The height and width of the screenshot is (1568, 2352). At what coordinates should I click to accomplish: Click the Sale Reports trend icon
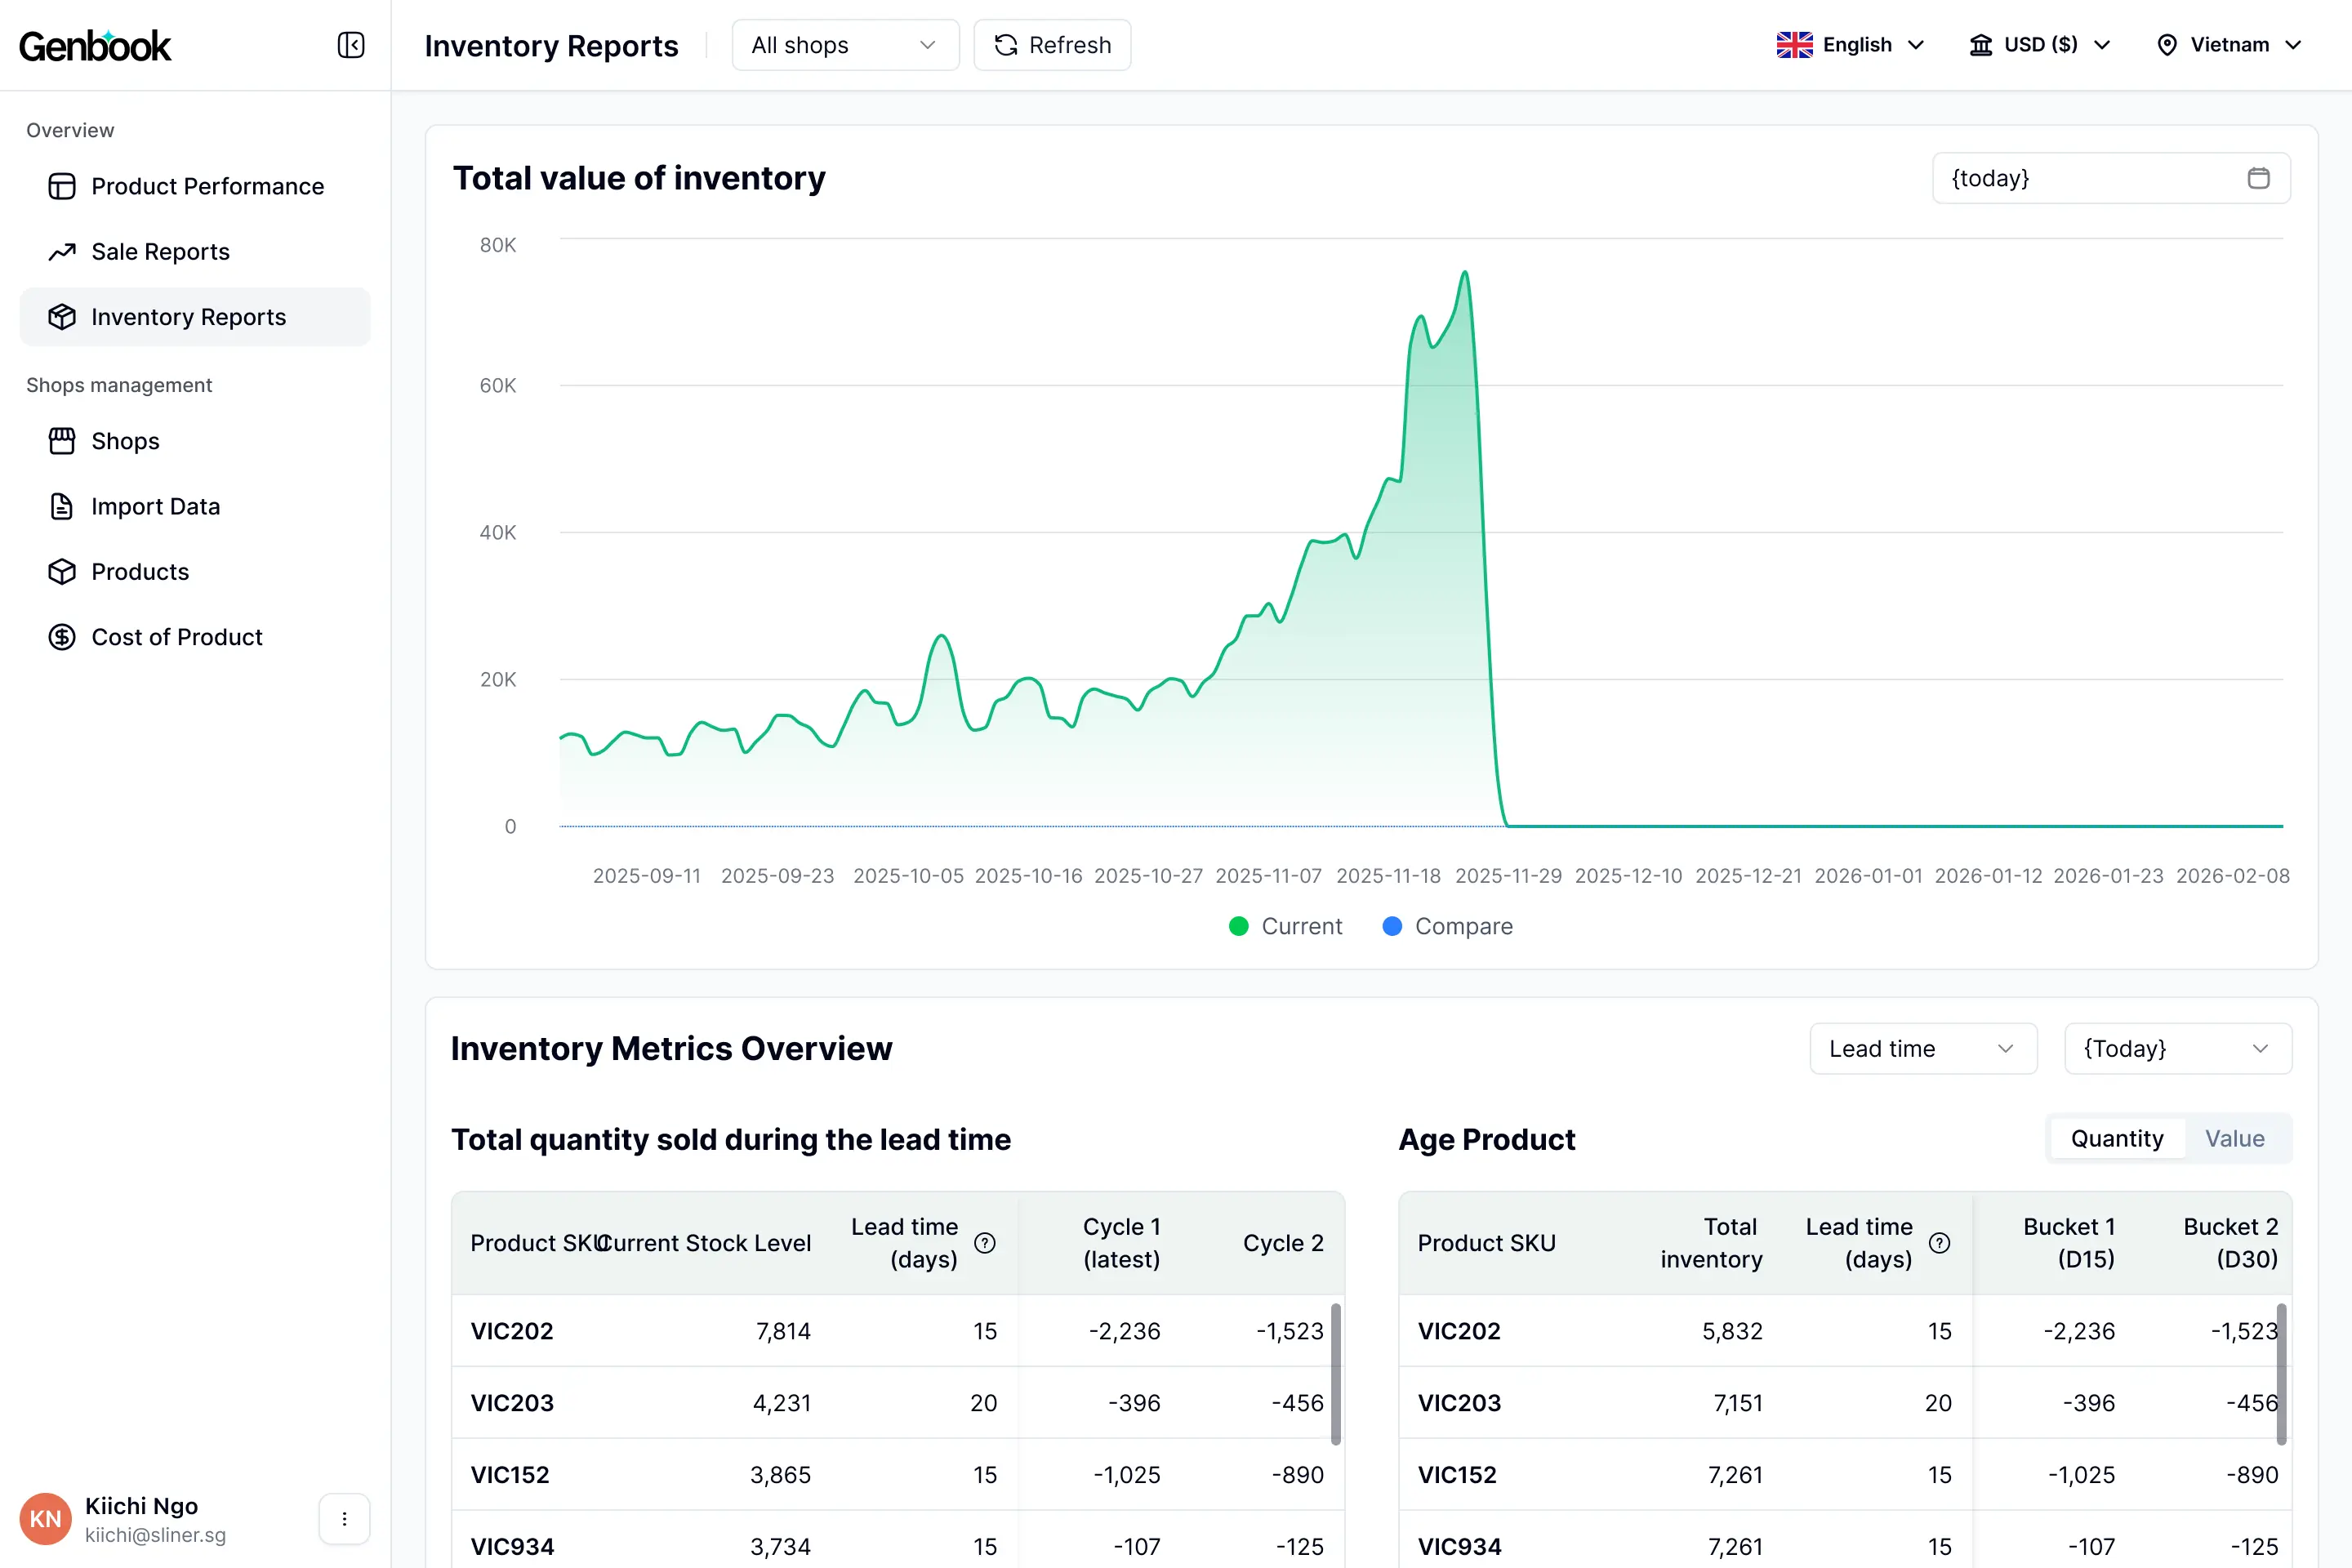pos(62,251)
